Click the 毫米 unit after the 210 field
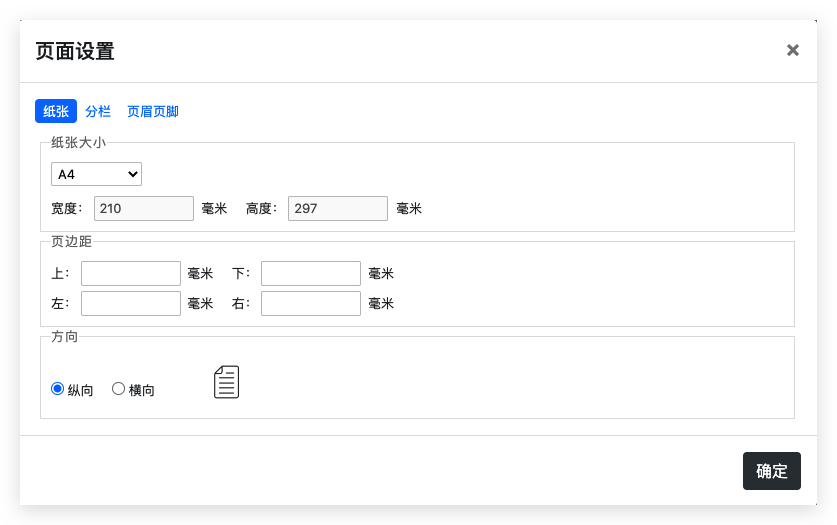Screen dimensions: 837x525 click(x=215, y=208)
